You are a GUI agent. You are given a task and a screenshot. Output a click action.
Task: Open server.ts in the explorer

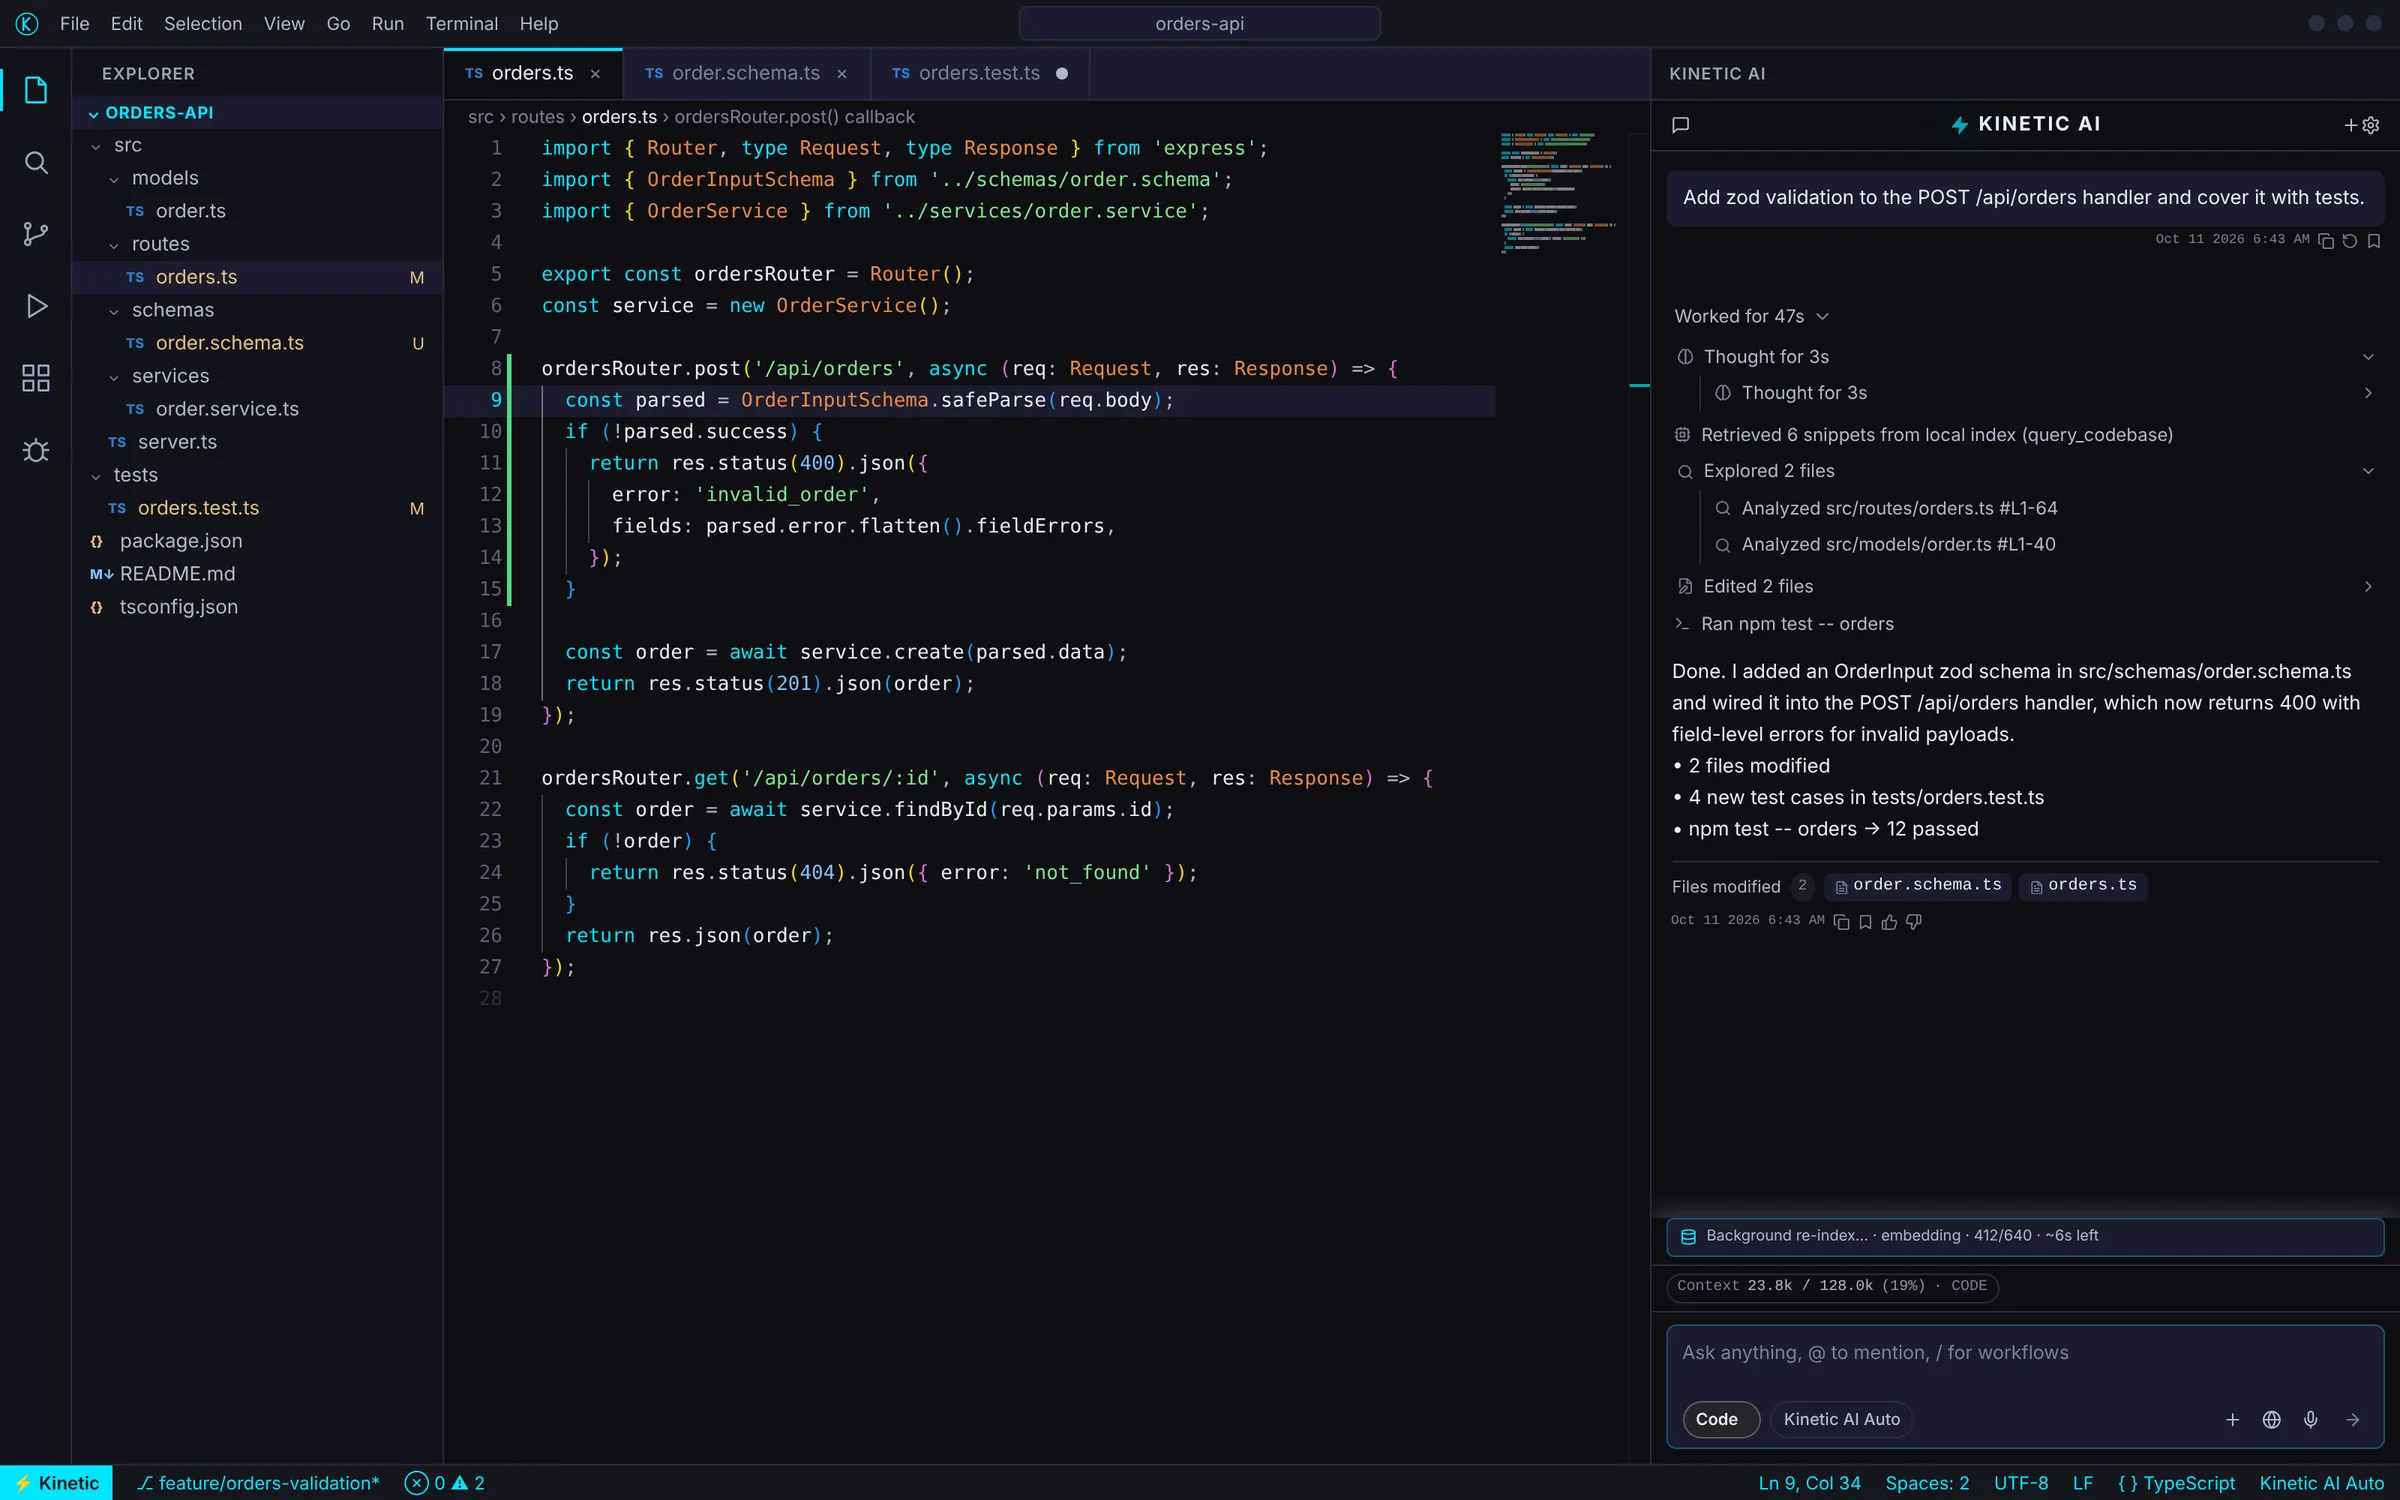click(258, 442)
